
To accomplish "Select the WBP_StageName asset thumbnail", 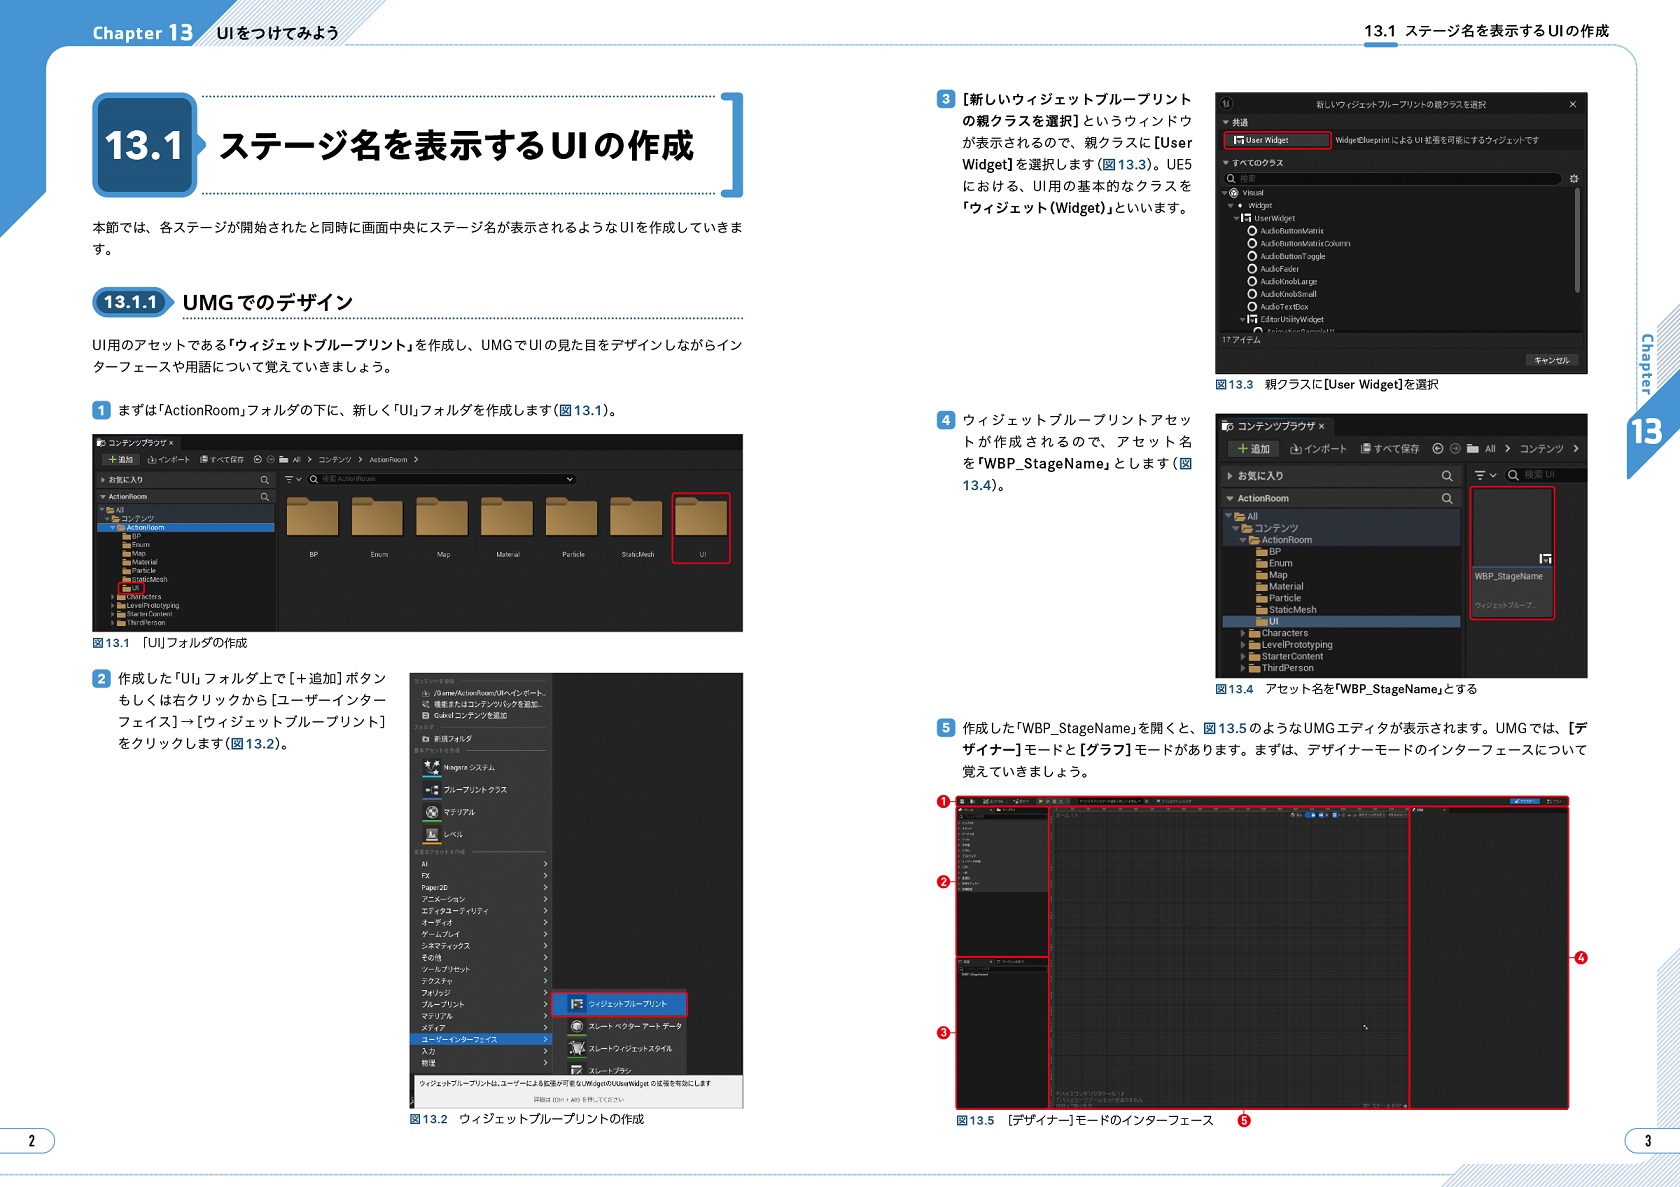I will [x=1511, y=540].
